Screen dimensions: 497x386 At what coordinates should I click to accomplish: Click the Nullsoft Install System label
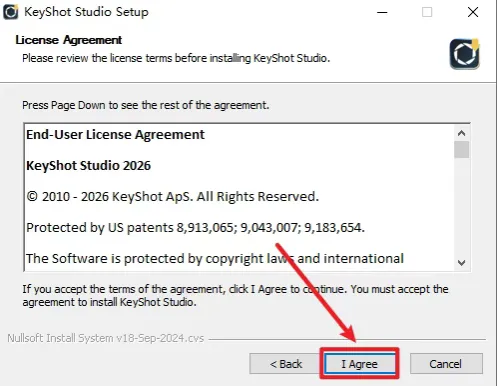pyautogui.click(x=106, y=338)
